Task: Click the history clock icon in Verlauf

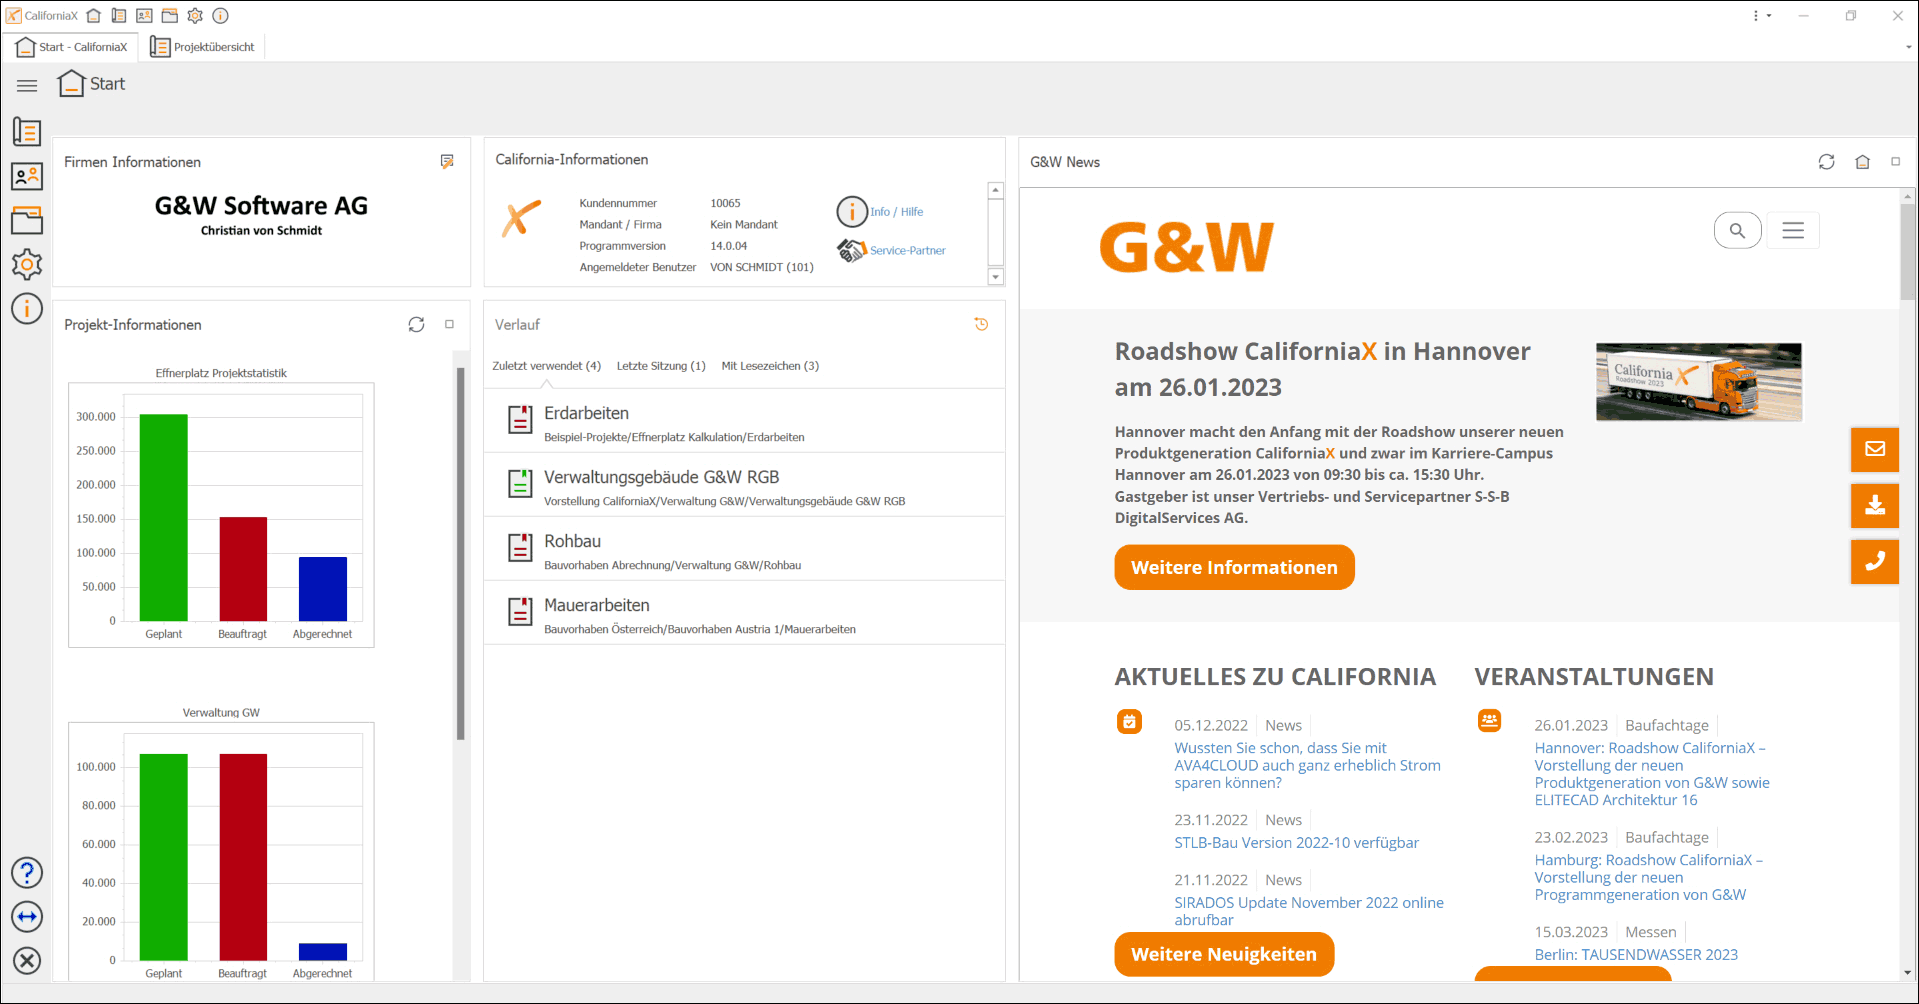Action: tap(981, 324)
